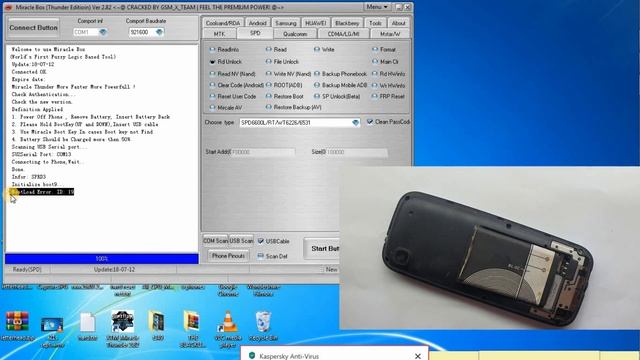The width and height of the screenshot is (640, 360).
Task: Close the Kaspersky Anti-Virus notification
Action: click(418, 356)
